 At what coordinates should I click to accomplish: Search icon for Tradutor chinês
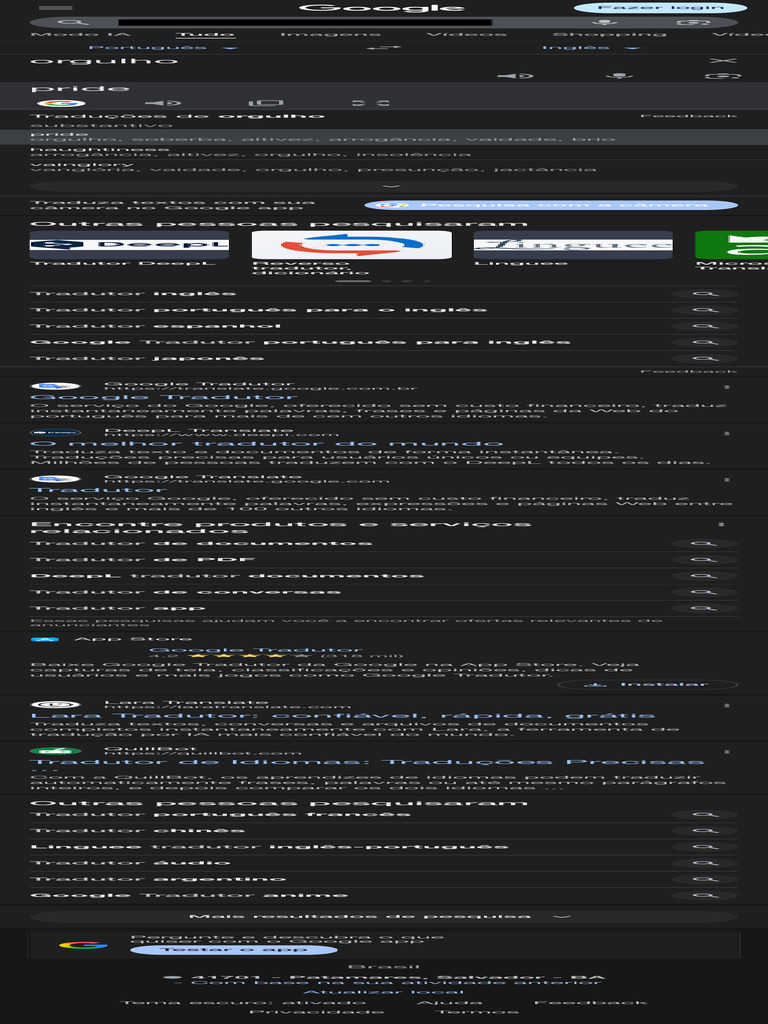point(705,831)
